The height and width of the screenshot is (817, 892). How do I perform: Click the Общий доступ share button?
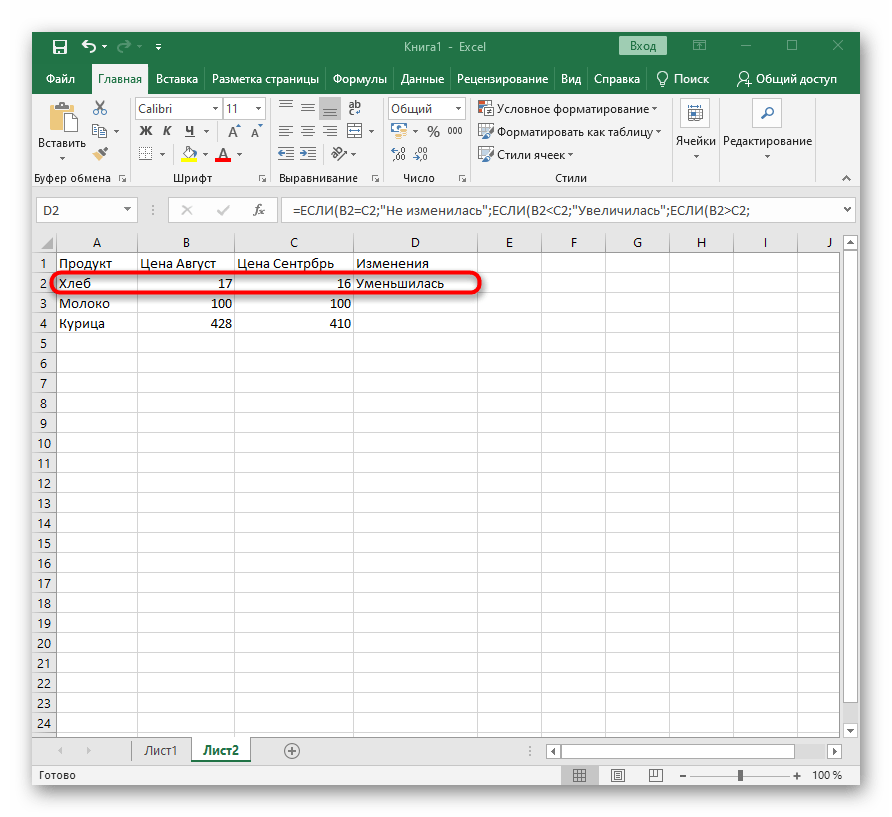click(x=786, y=79)
